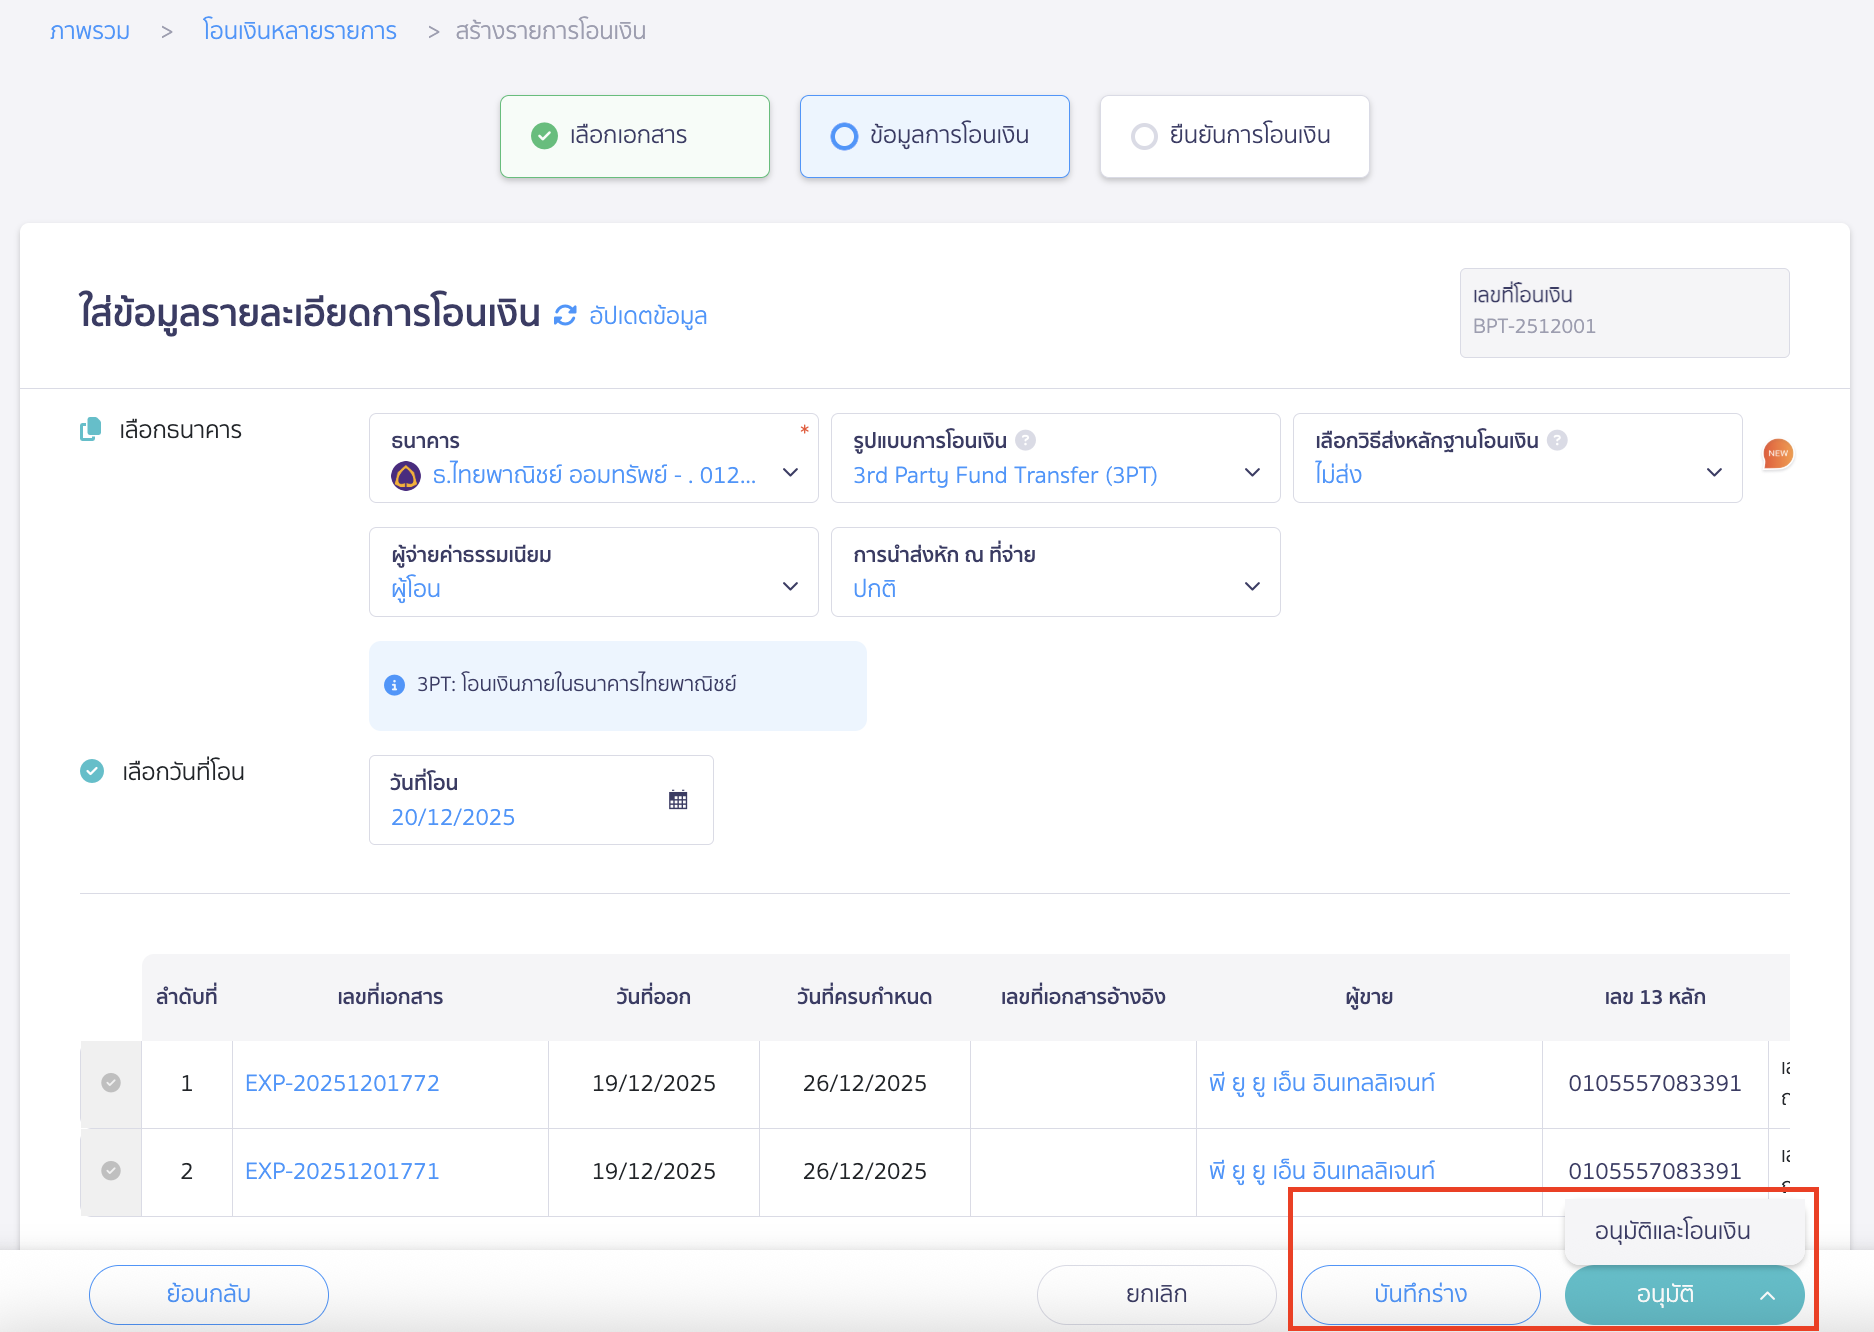
Task: Select the ยืนยันการโอนเงิน step tab
Action: tap(1234, 136)
